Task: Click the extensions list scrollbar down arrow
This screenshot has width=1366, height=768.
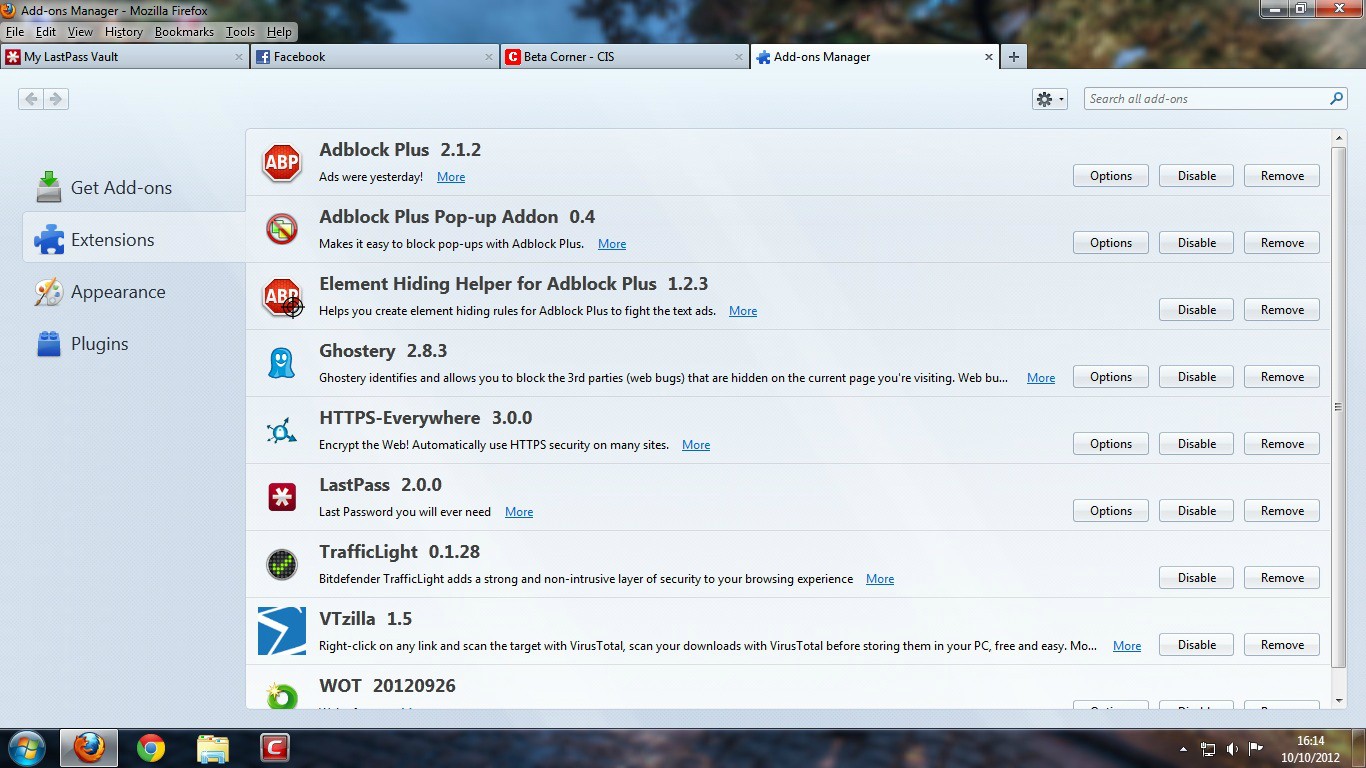Action: [x=1339, y=701]
